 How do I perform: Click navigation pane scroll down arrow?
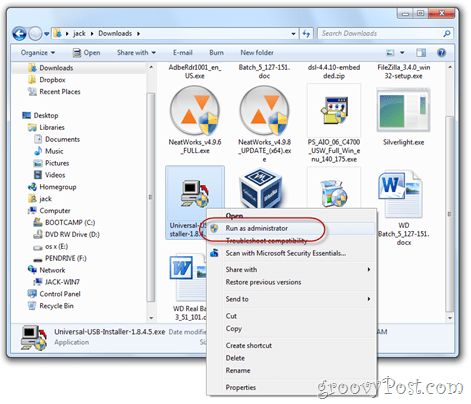tap(151, 318)
